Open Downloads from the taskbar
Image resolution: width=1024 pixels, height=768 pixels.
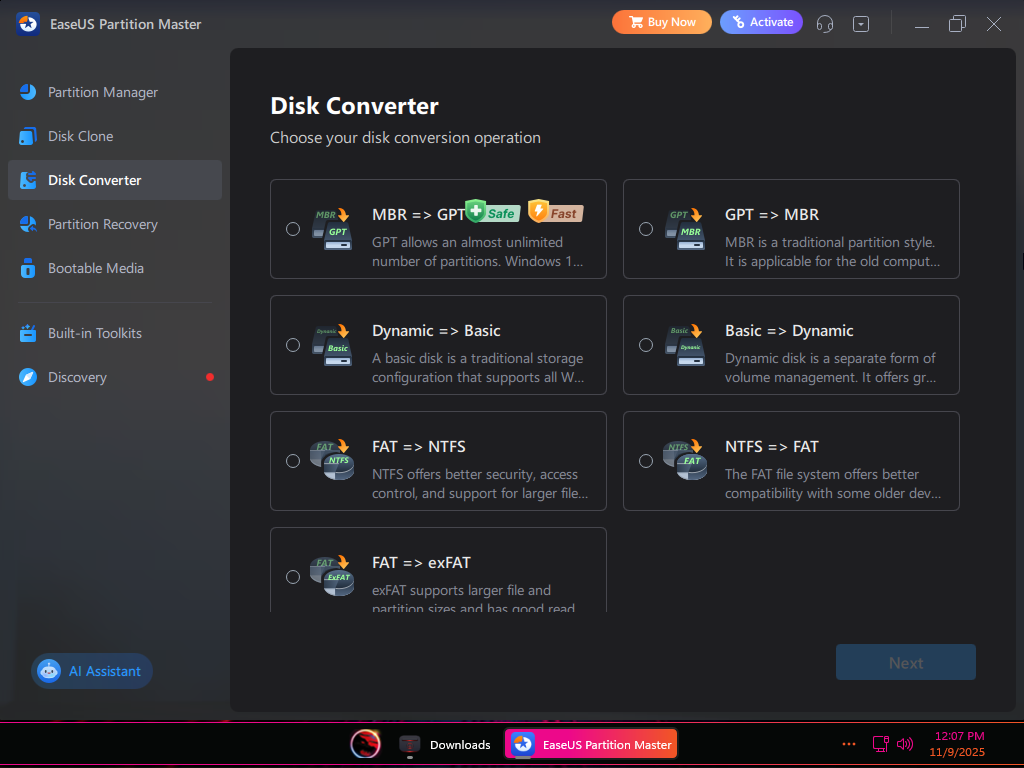[x=445, y=744]
